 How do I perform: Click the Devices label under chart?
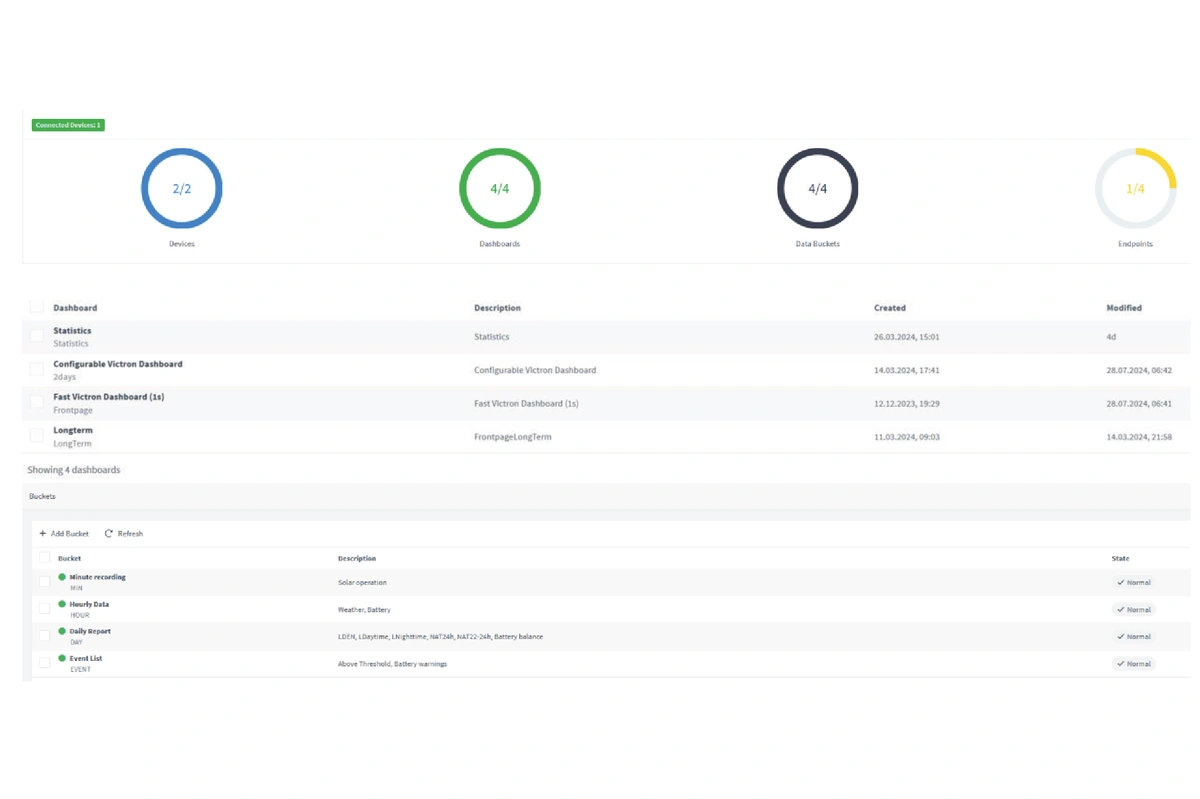coord(182,244)
